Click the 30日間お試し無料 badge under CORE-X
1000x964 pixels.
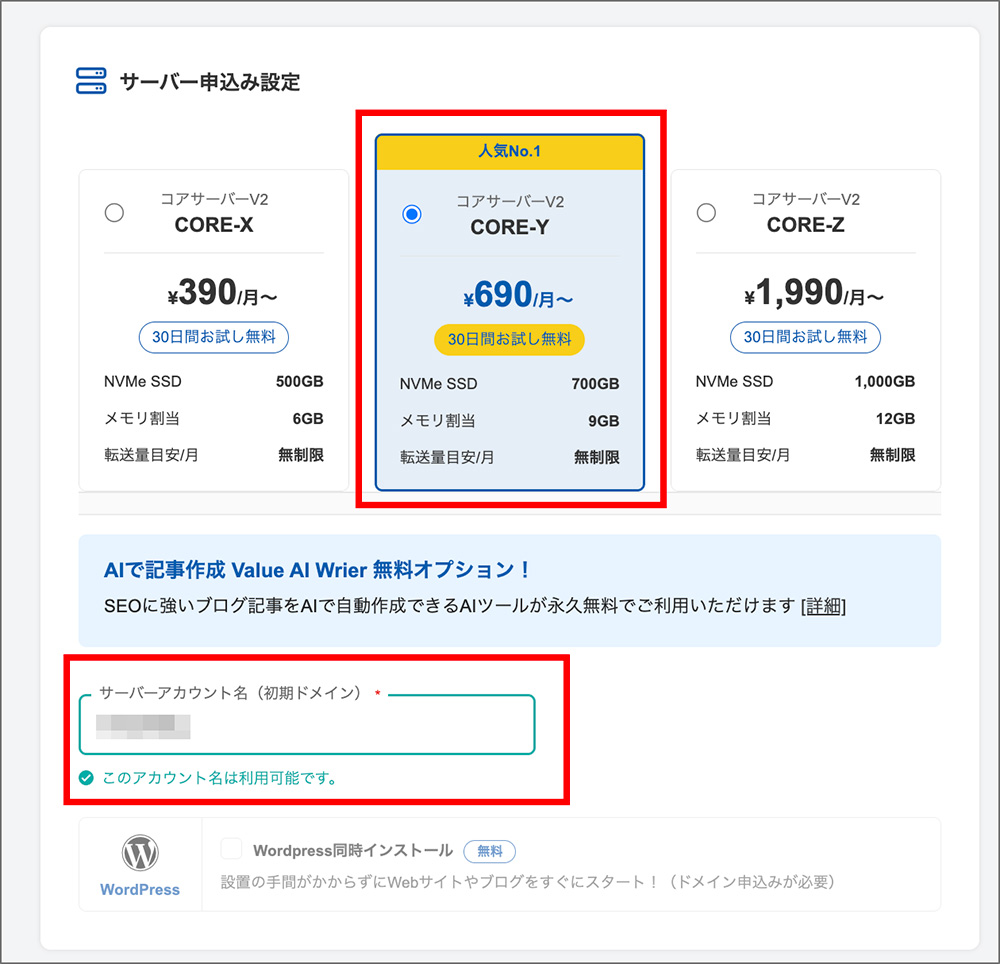click(x=213, y=337)
